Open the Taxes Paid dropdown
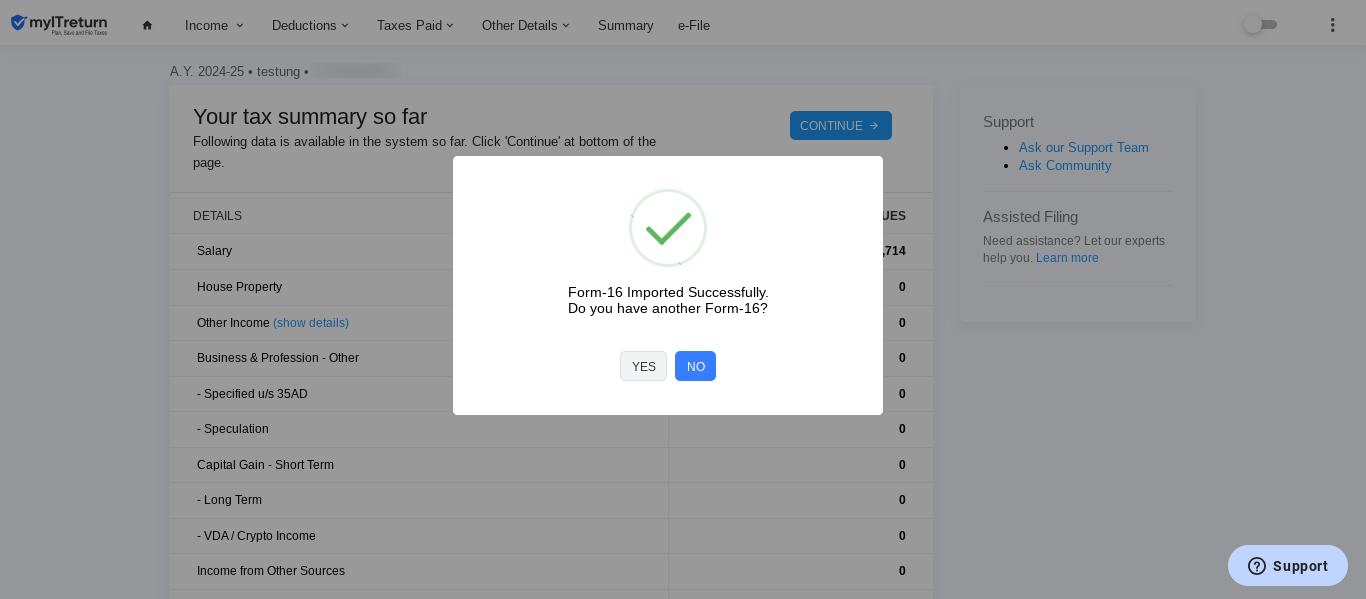Viewport: 1366px width, 599px height. [415, 25]
